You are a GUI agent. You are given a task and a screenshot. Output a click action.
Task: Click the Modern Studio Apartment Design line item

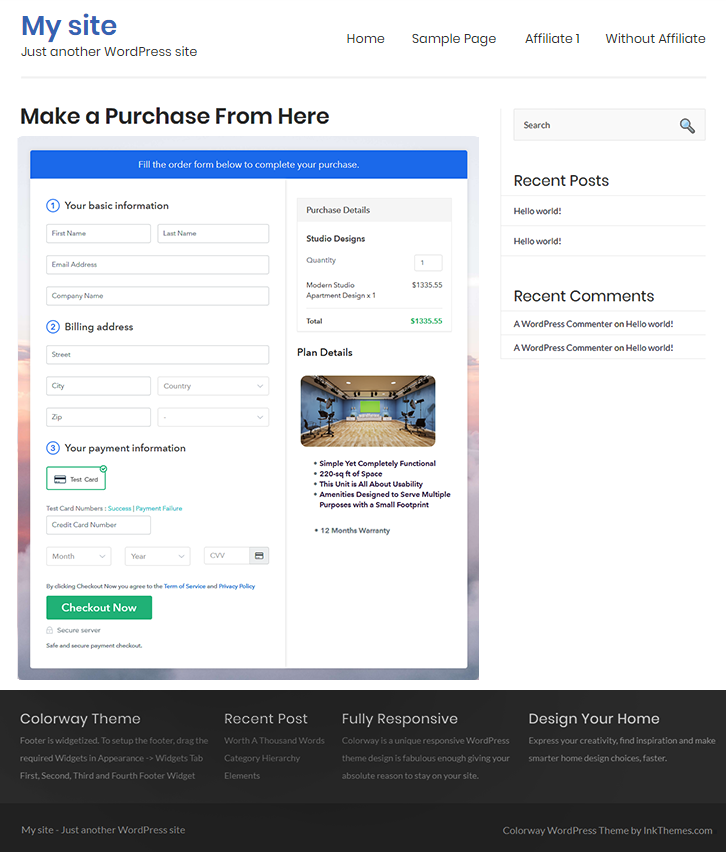coord(341,290)
